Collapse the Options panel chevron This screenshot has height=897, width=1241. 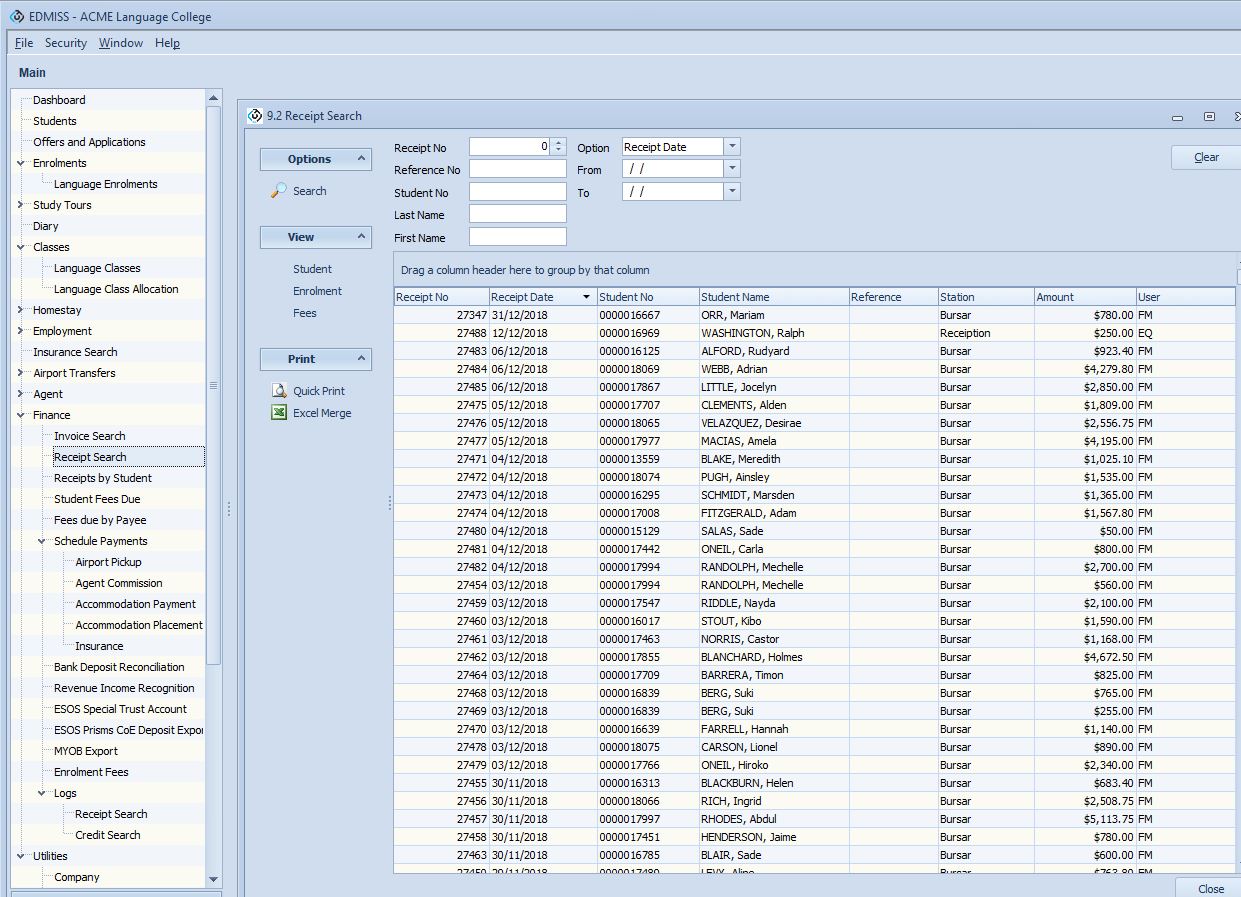[361, 158]
